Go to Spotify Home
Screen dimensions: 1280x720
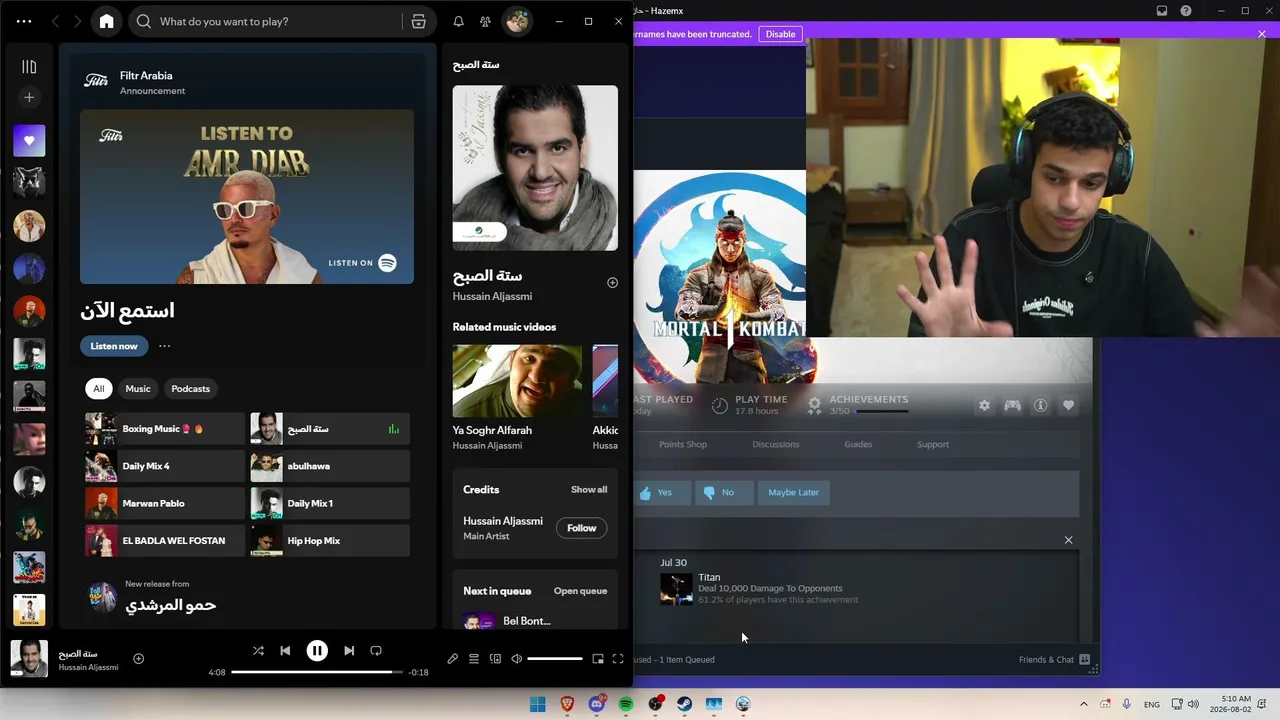[107, 21]
